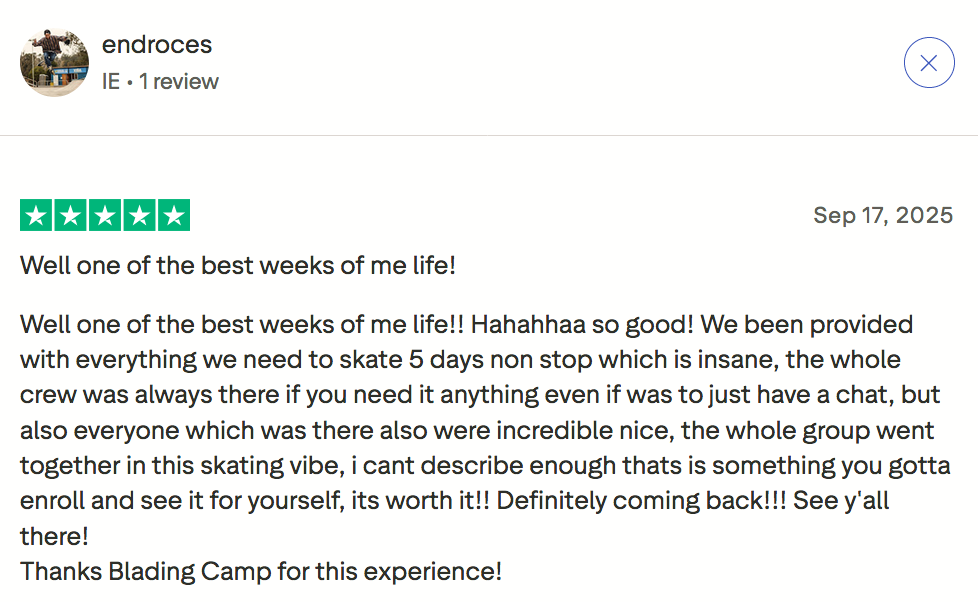
Task: Click the second green rating star
Action: (x=71, y=215)
